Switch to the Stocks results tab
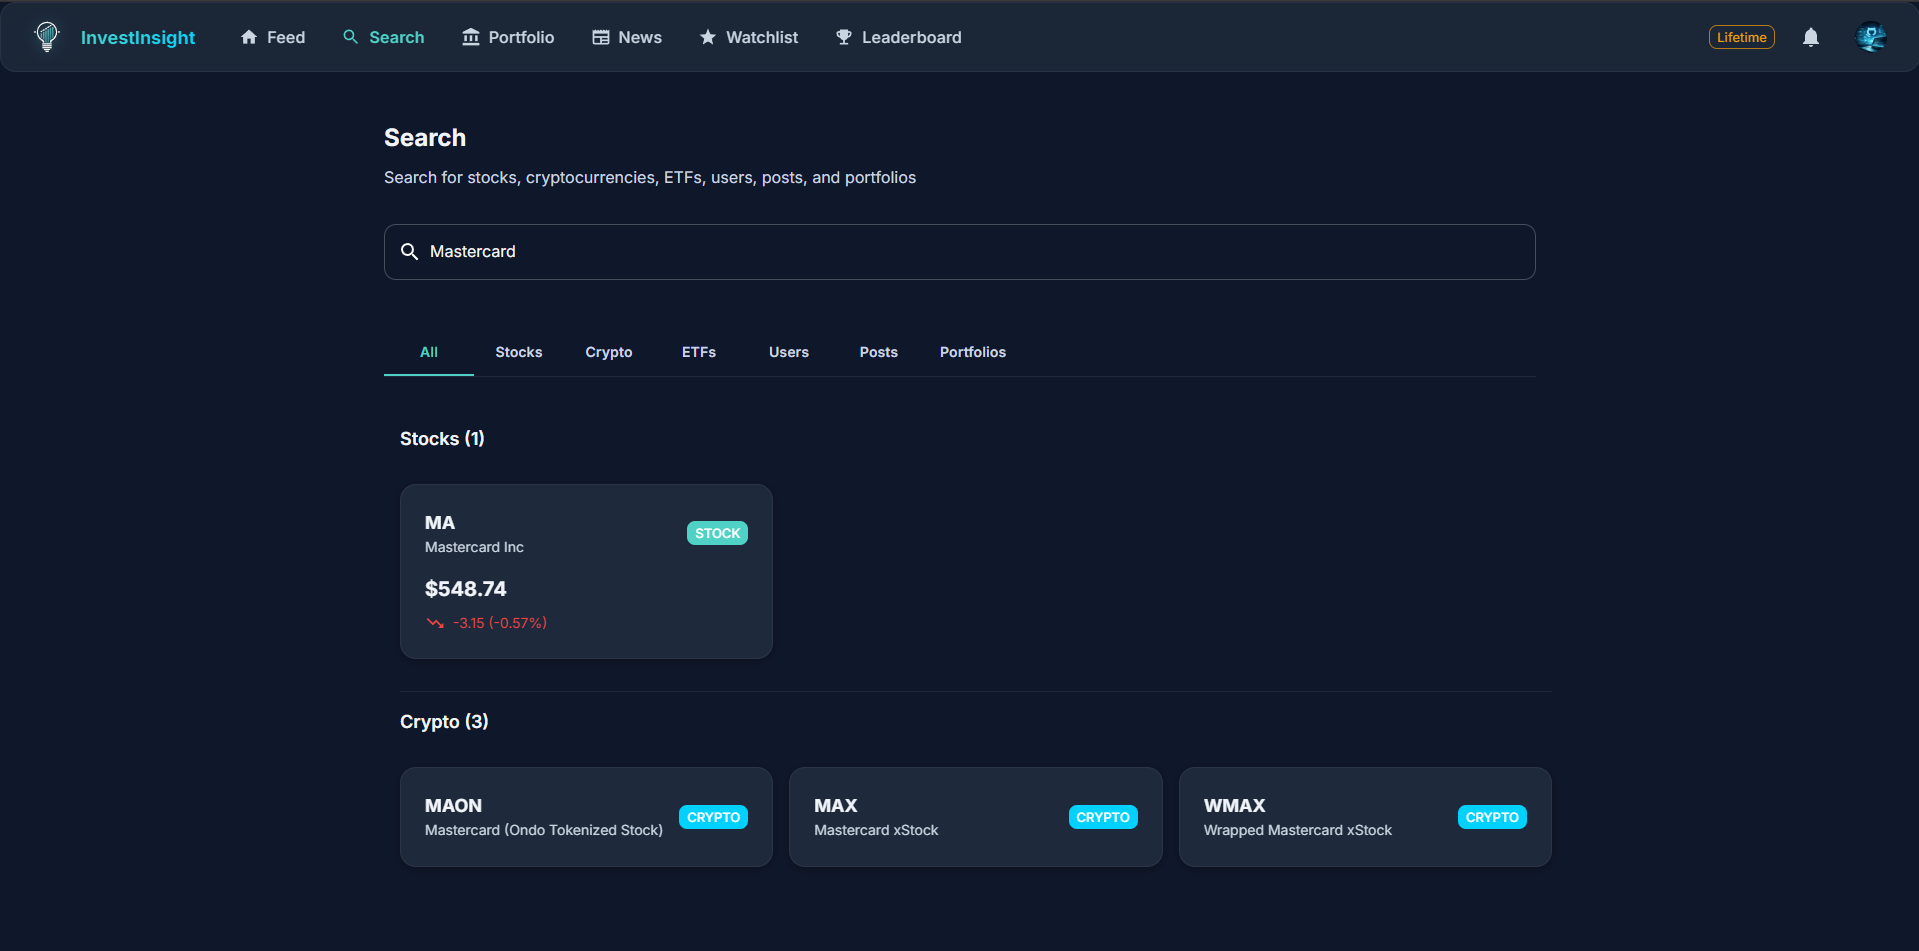Viewport: 1919px width, 951px height. pyautogui.click(x=518, y=352)
